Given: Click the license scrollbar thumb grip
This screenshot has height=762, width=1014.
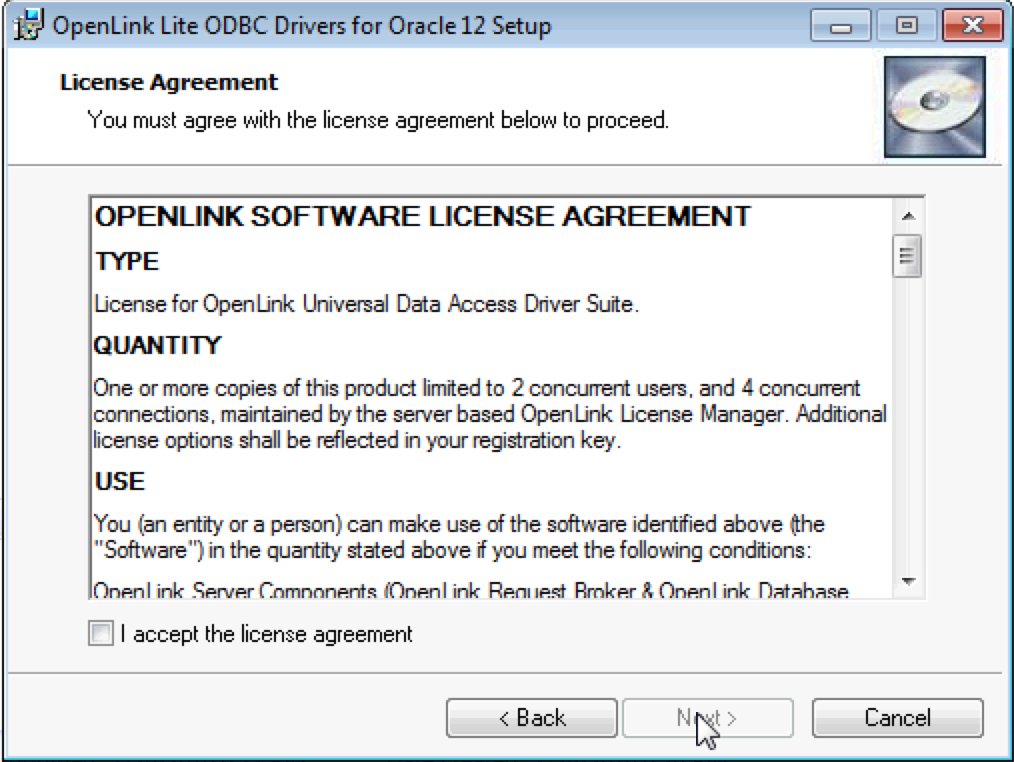Looking at the screenshot, I should tap(908, 255).
